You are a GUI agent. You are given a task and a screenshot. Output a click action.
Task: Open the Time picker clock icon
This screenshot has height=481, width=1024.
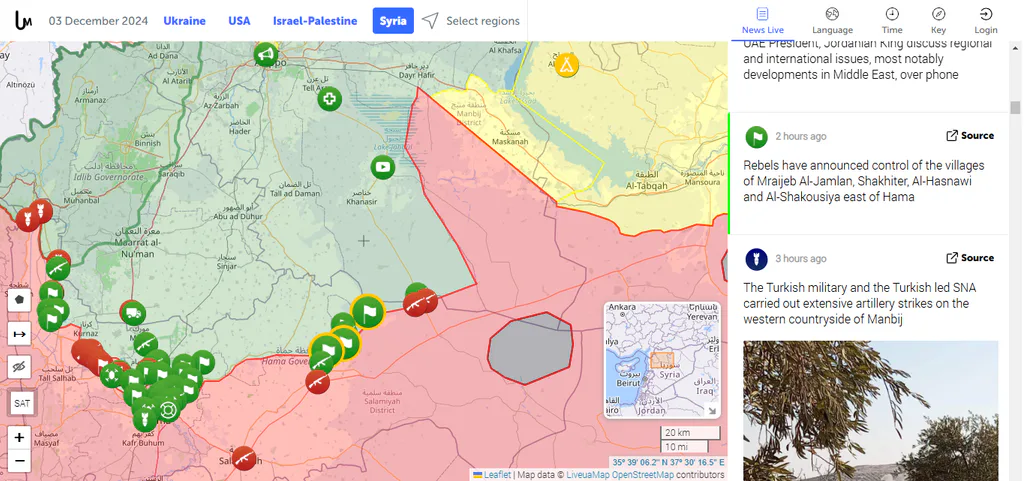[892, 14]
